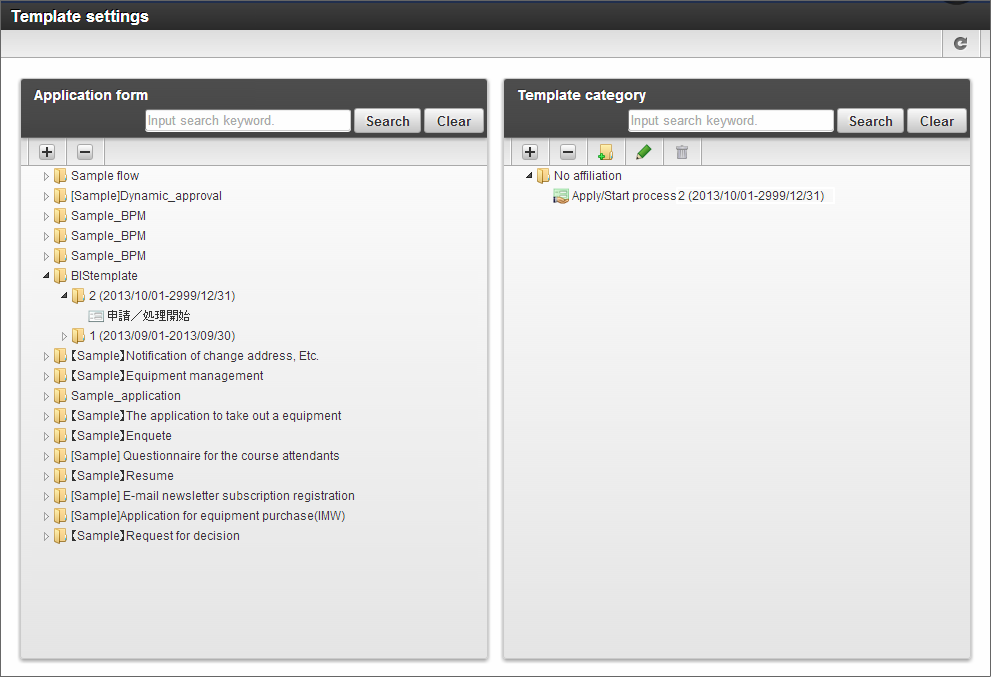Select the BIStemplate label

click(x=104, y=276)
